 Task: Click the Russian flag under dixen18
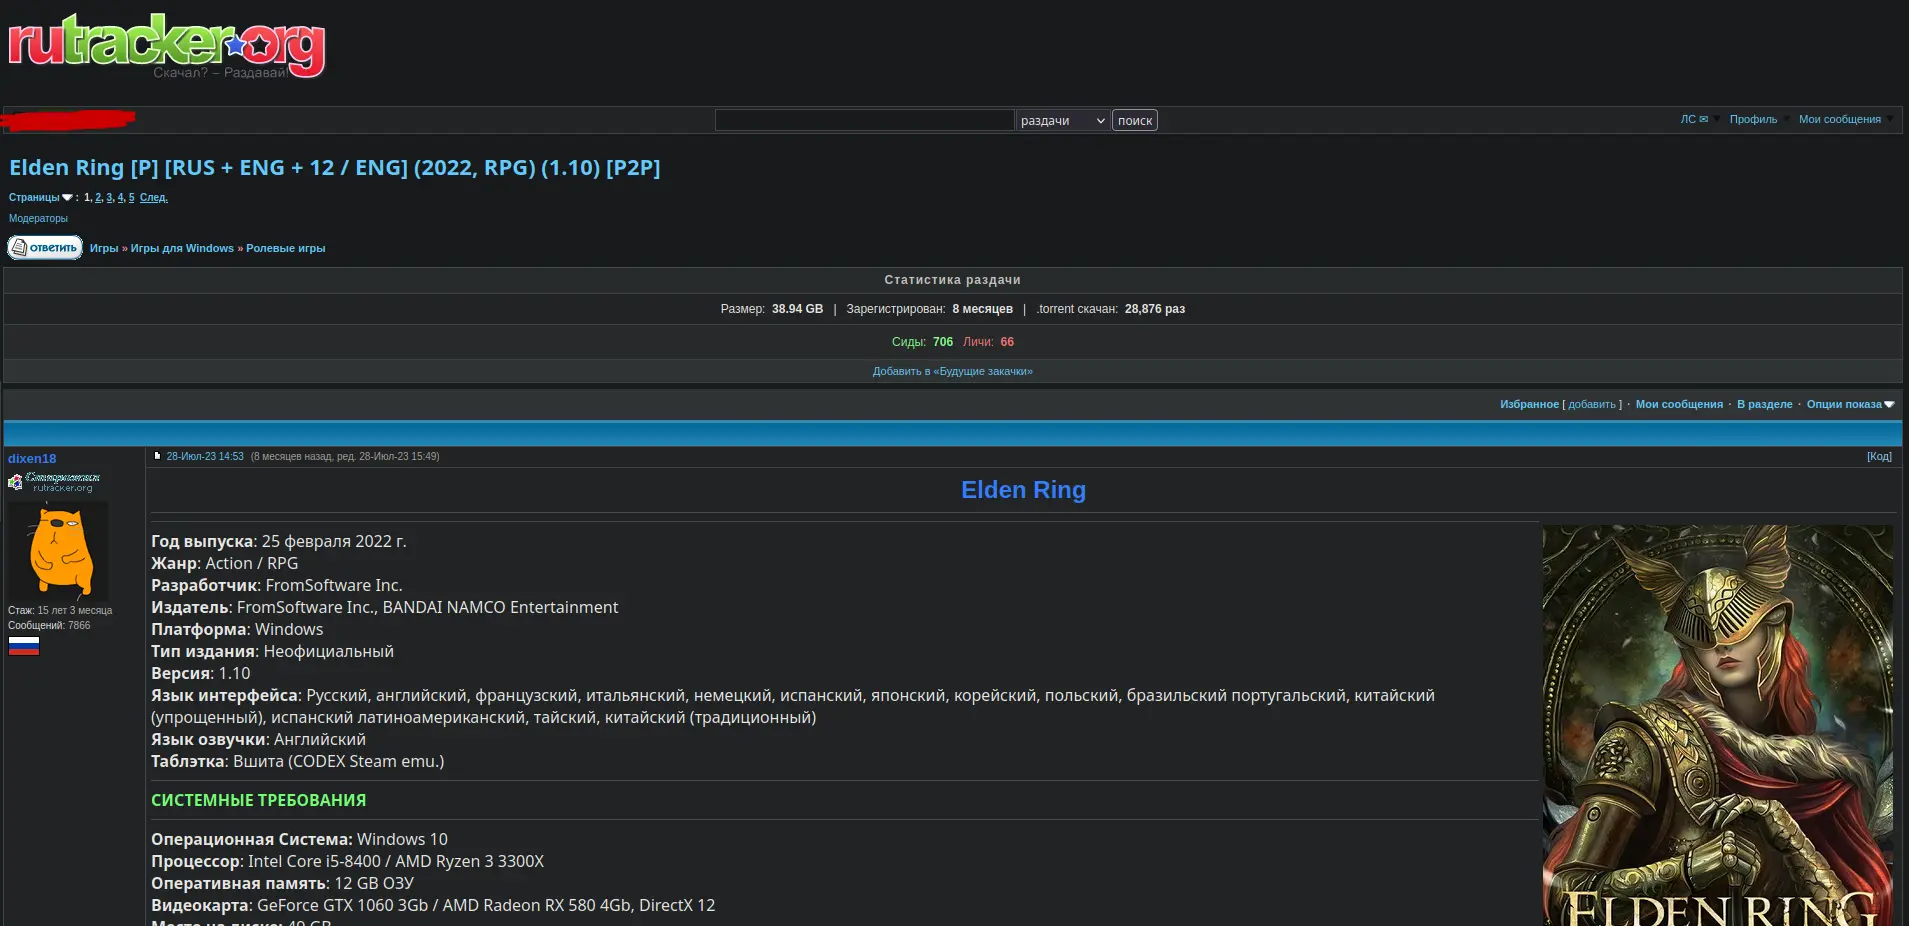(x=24, y=646)
